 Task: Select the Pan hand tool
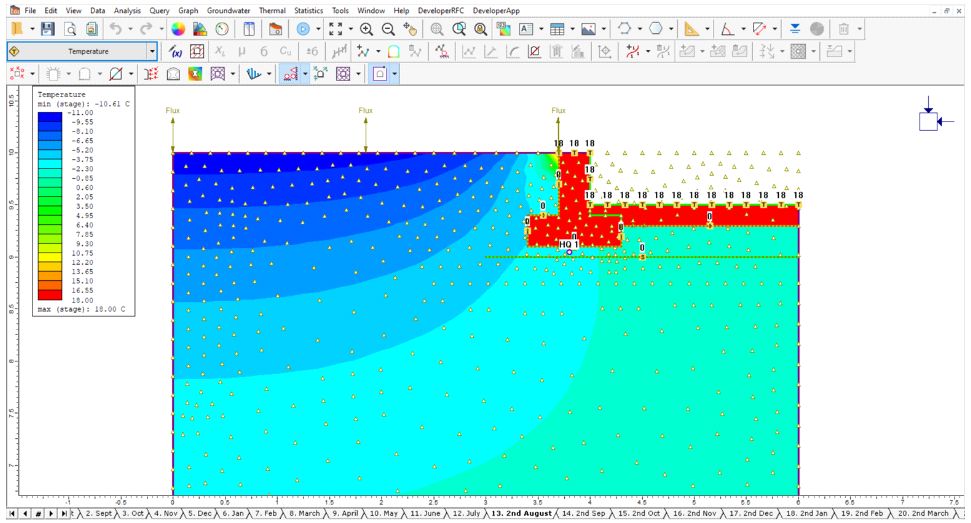pyautogui.click(x=410, y=30)
